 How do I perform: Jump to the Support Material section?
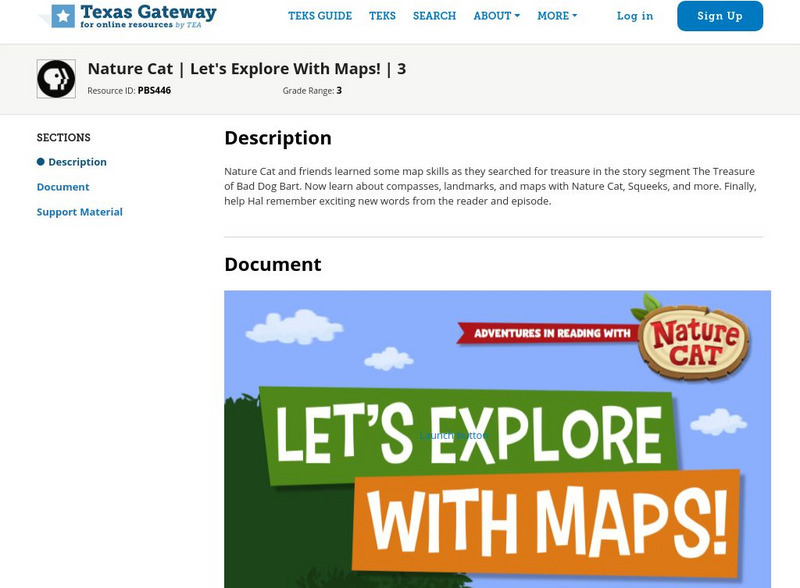point(80,212)
